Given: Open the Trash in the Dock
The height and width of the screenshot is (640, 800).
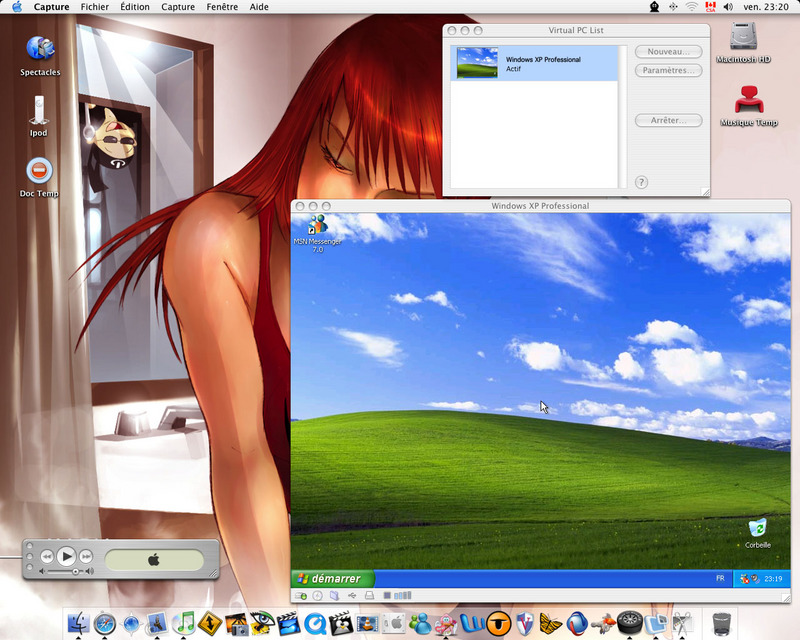Looking at the screenshot, I should pos(721,623).
